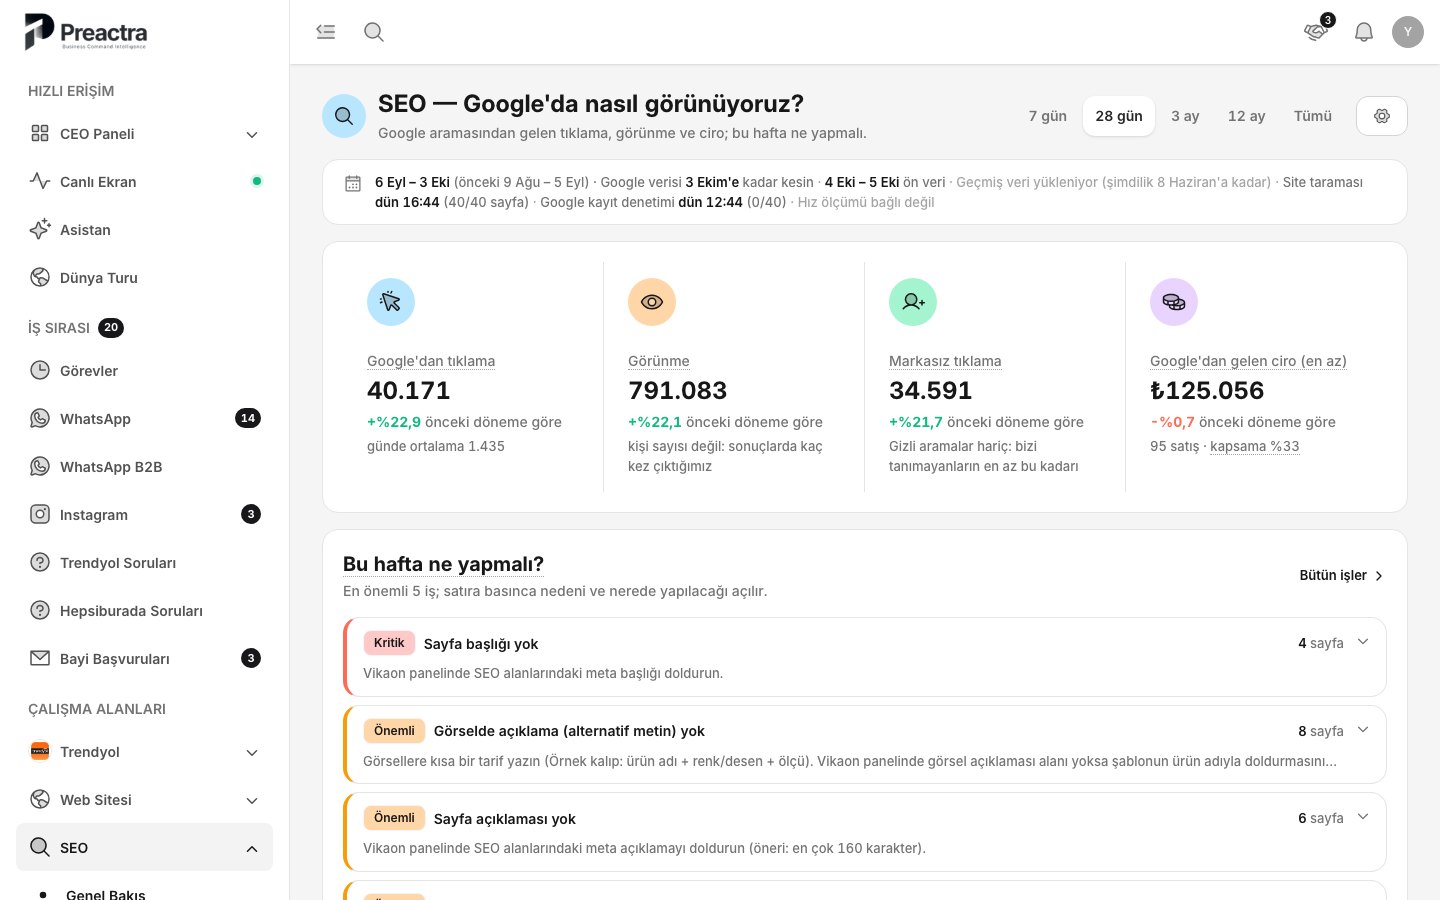Click the value ₺125.056

pos(1207,390)
